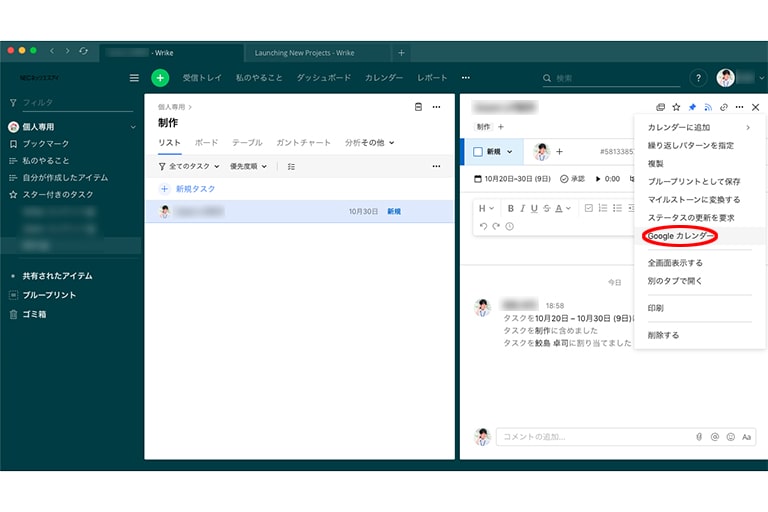Image resolution: width=768 pixels, height=512 pixels.
Task: Apply italic formatting in description
Action: tap(523, 209)
